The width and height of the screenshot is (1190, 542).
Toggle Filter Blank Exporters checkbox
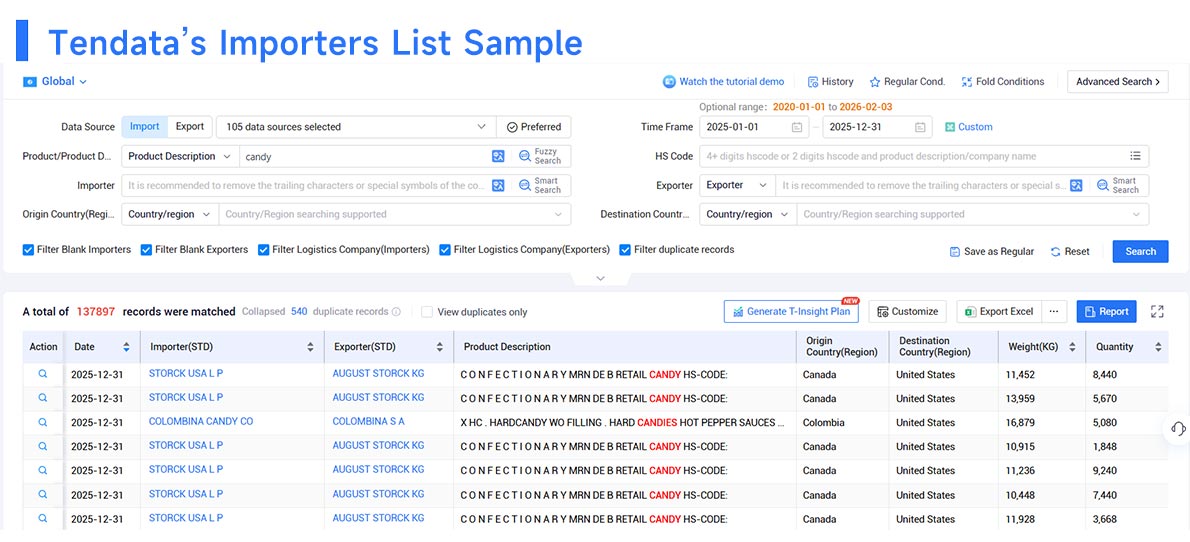(x=146, y=250)
